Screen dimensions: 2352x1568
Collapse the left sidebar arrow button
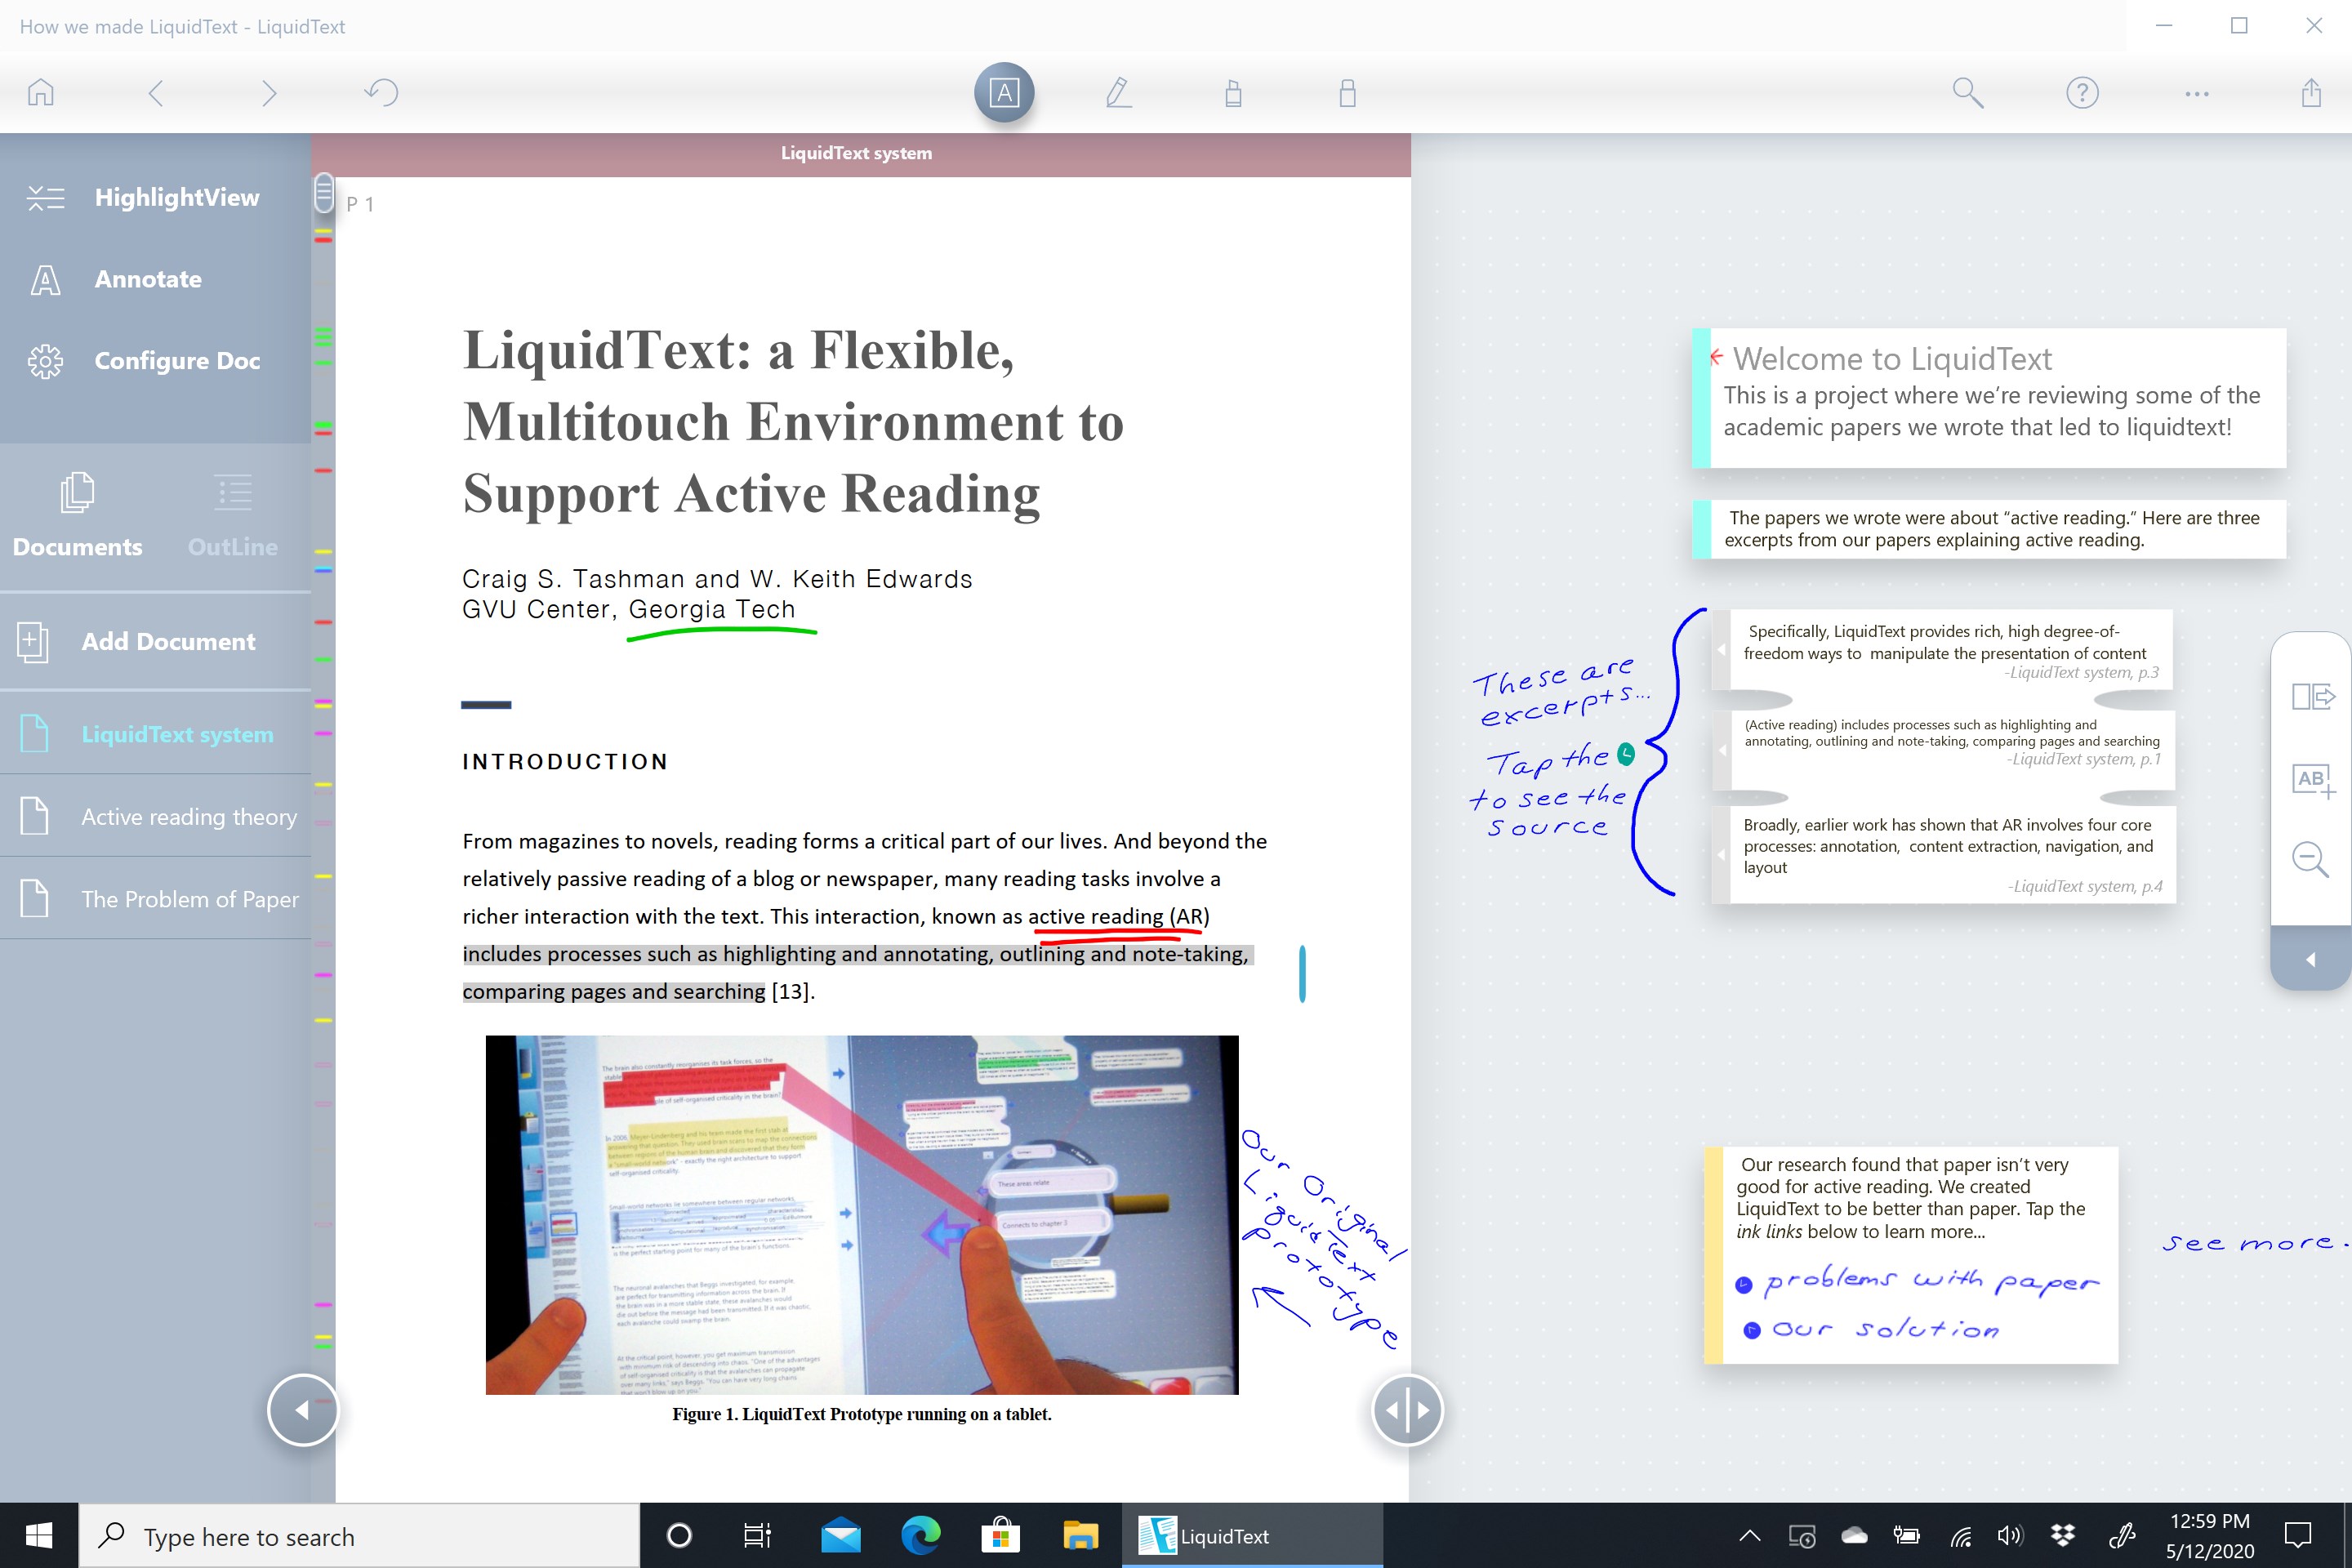tap(302, 1410)
